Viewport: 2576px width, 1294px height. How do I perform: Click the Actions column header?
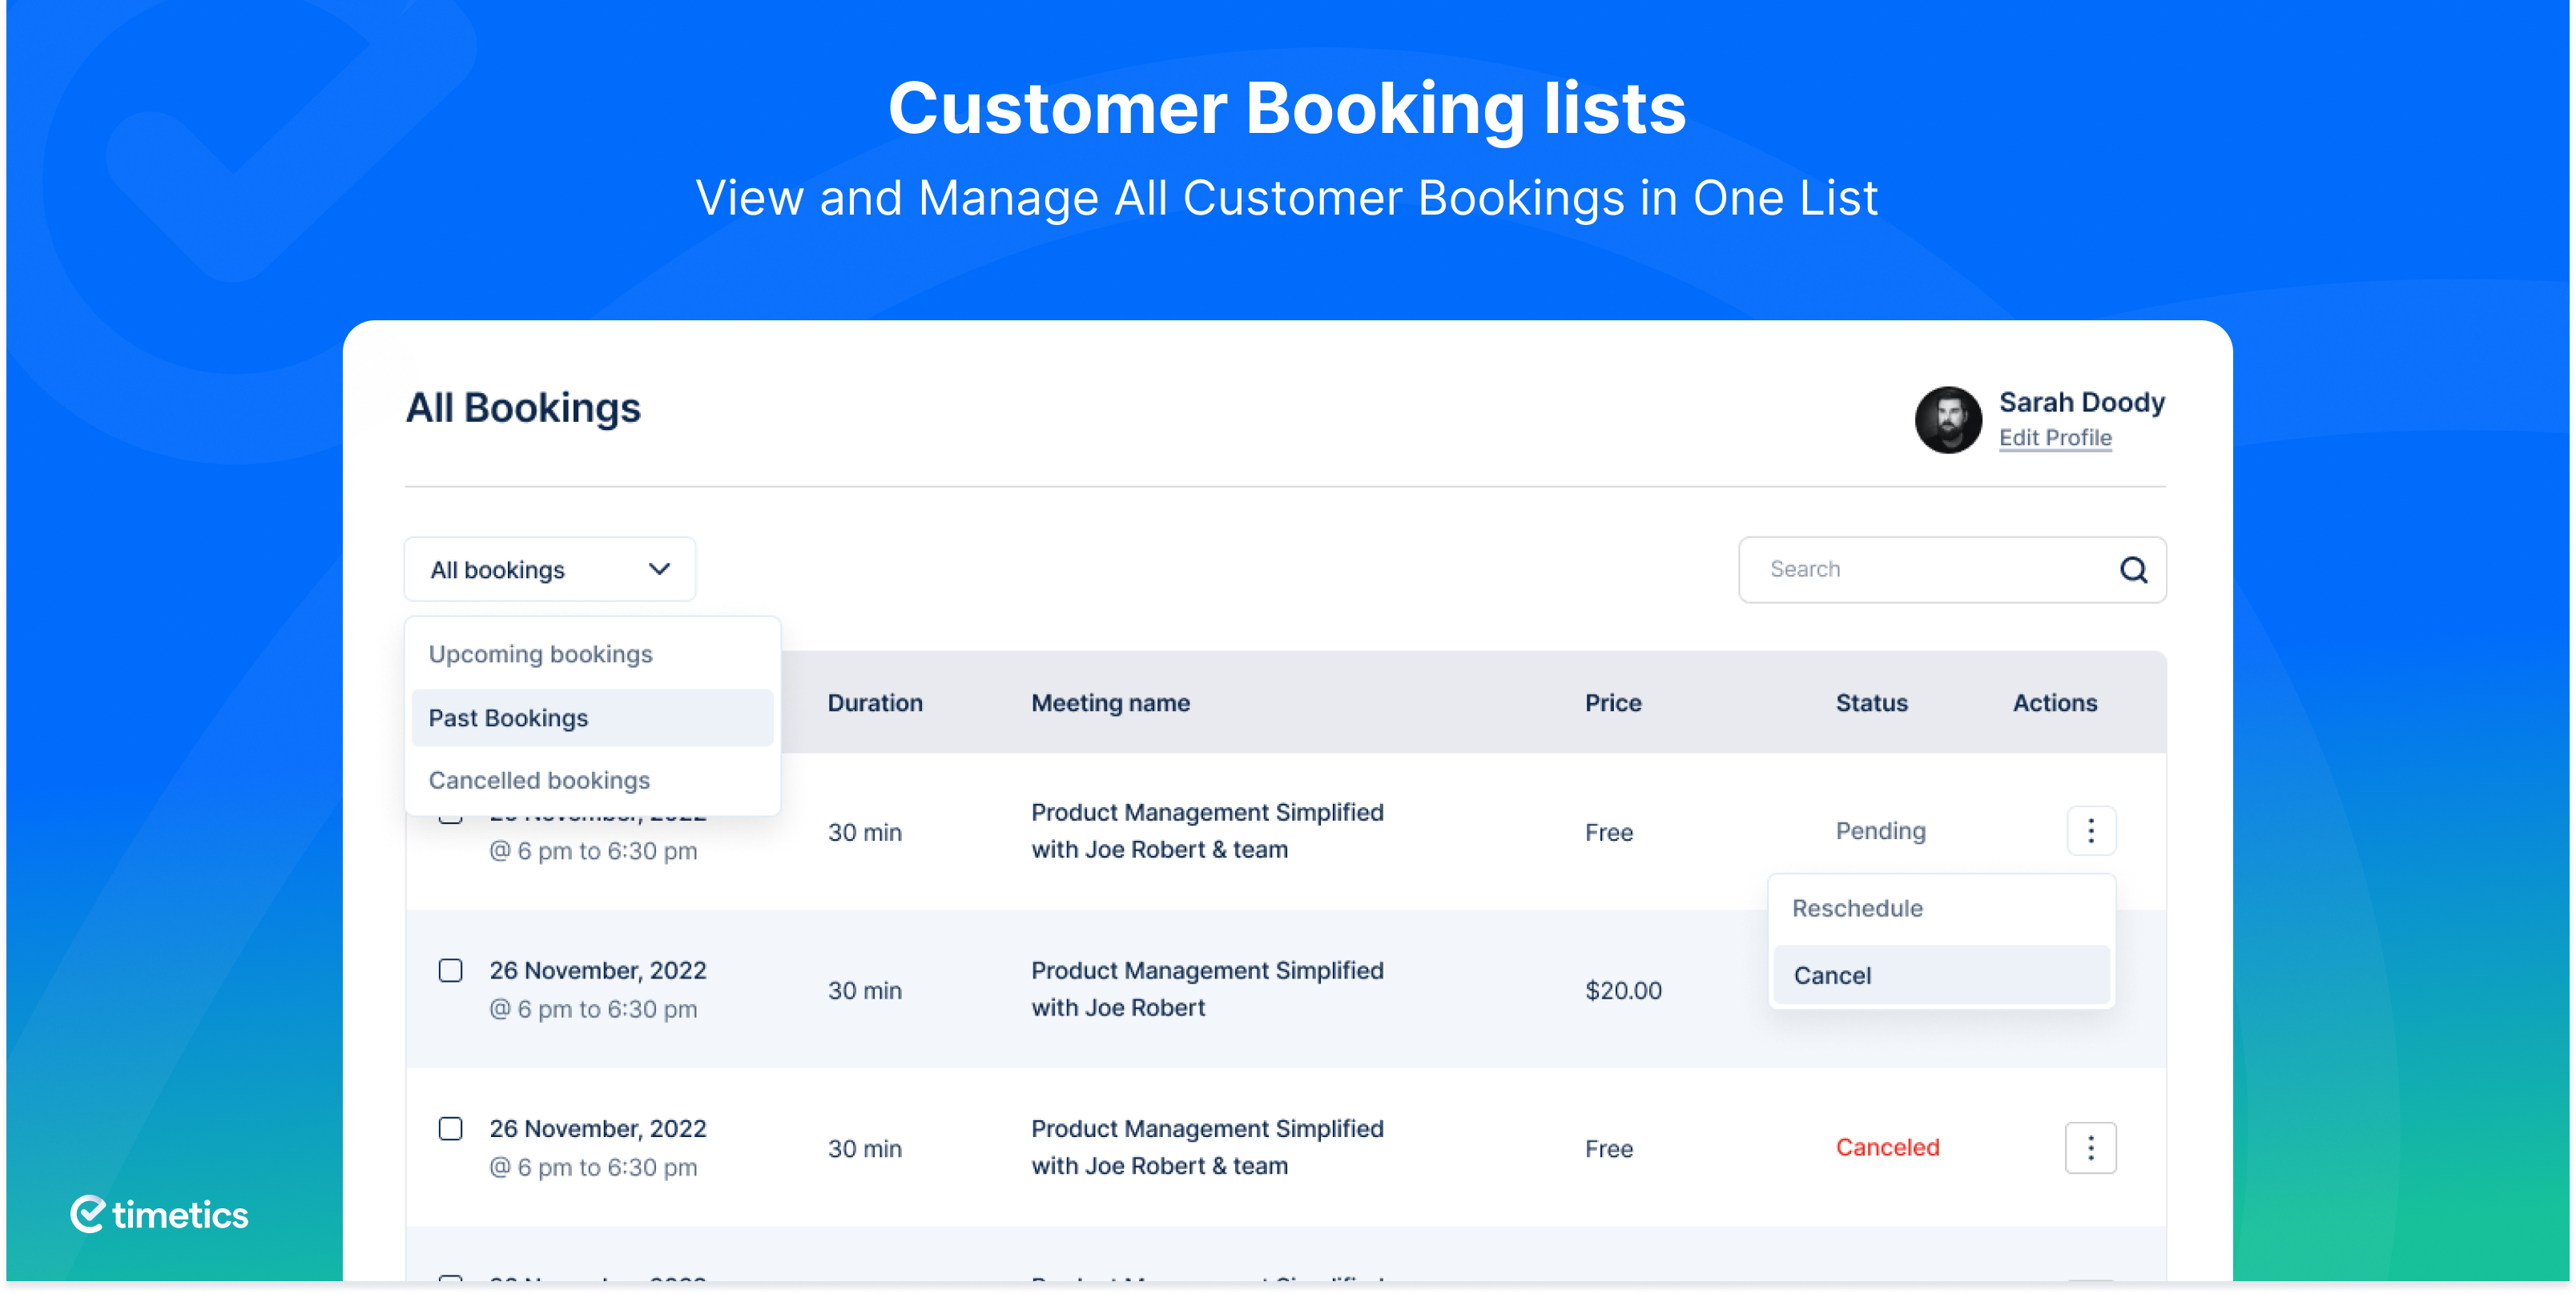pyautogui.click(x=2055, y=703)
